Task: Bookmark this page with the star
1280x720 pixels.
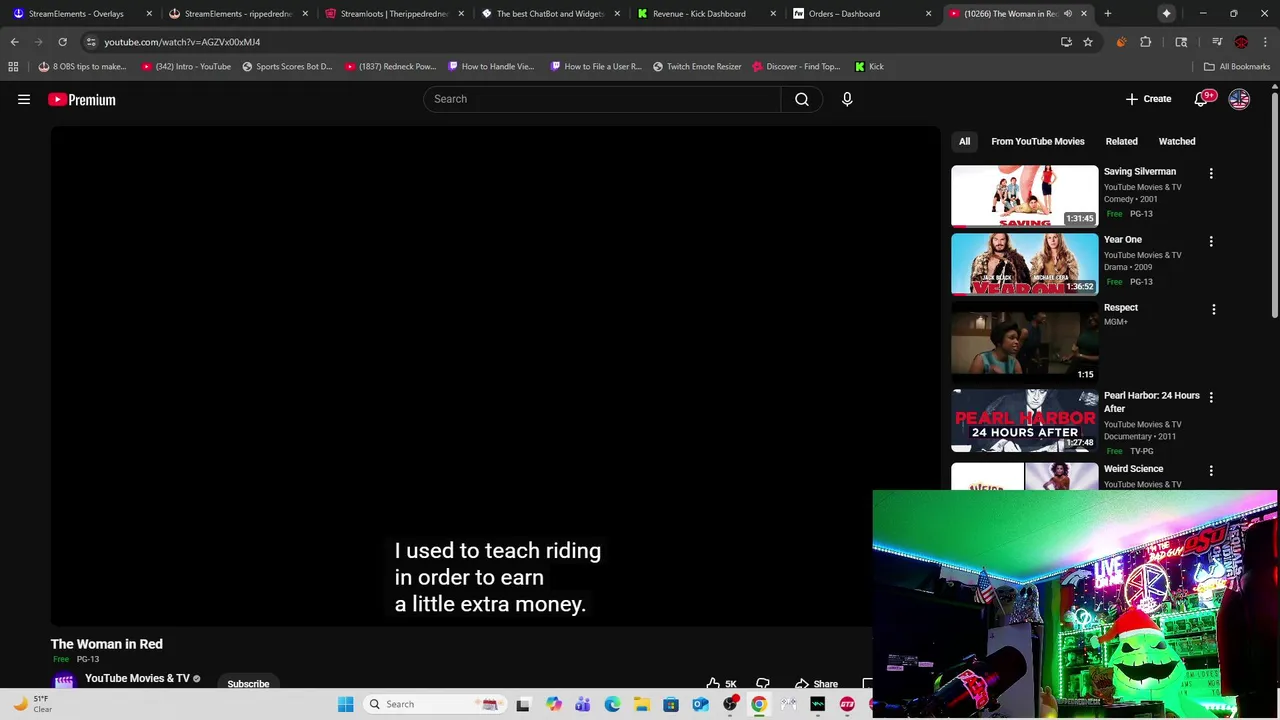Action: pos(1088,42)
